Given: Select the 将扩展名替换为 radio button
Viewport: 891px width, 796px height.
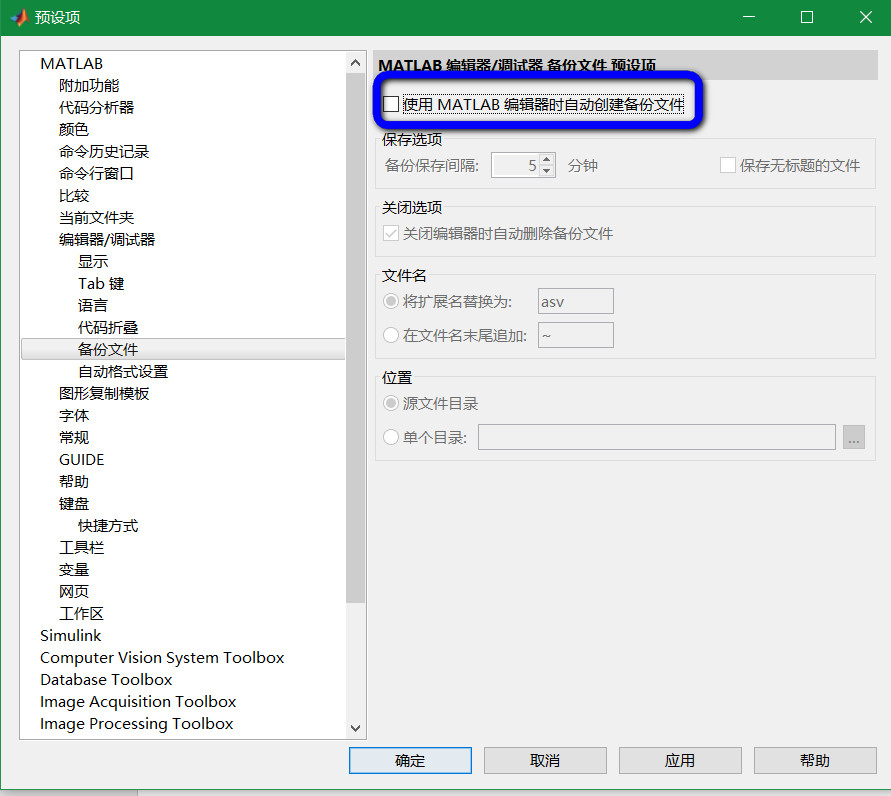Looking at the screenshot, I should coord(390,301).
